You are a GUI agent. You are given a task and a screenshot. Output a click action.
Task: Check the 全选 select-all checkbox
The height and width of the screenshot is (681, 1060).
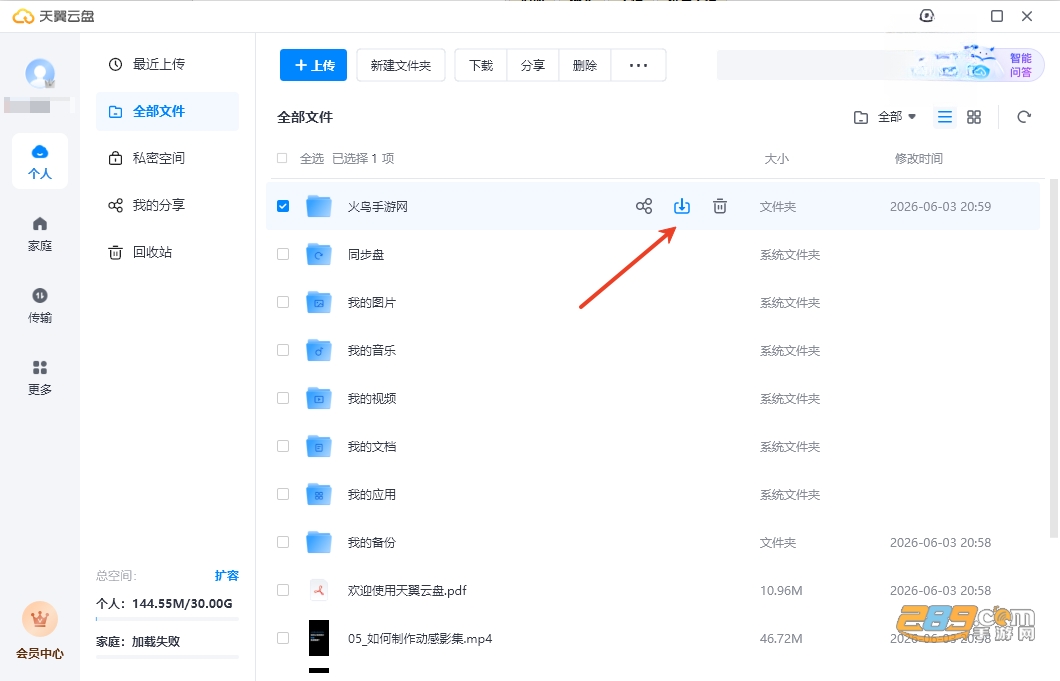(x=282, y=158)
